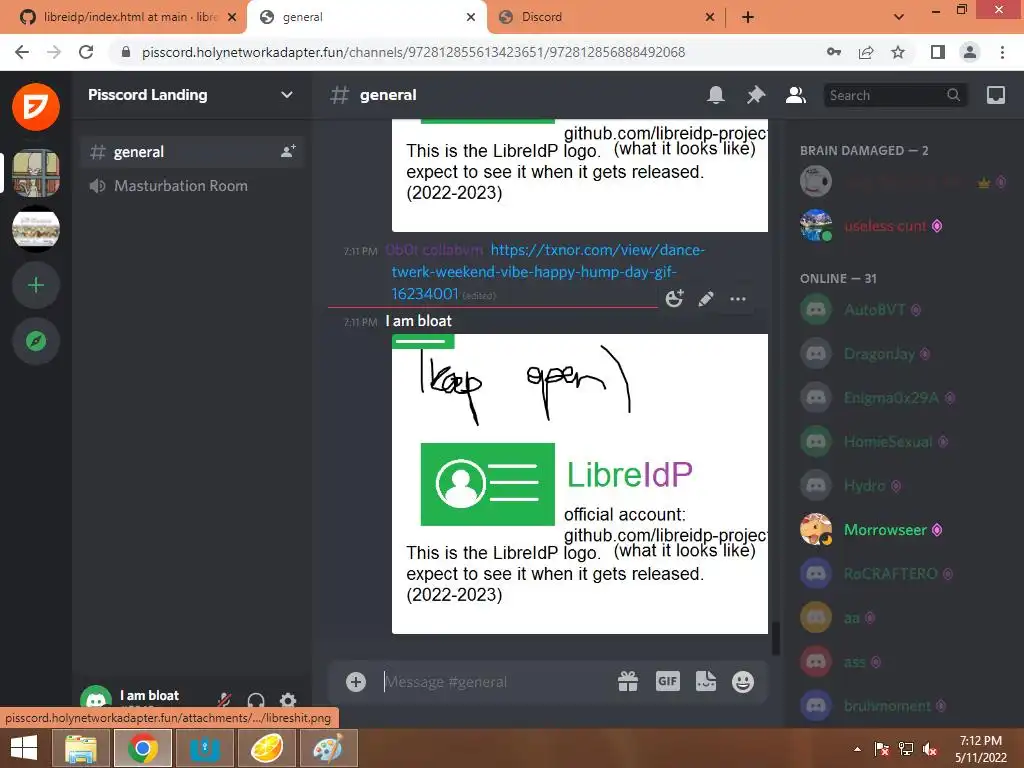This screenshot has height=768, width=1024.
Task: Open the Windows Start button
Action: coord(24,748)
